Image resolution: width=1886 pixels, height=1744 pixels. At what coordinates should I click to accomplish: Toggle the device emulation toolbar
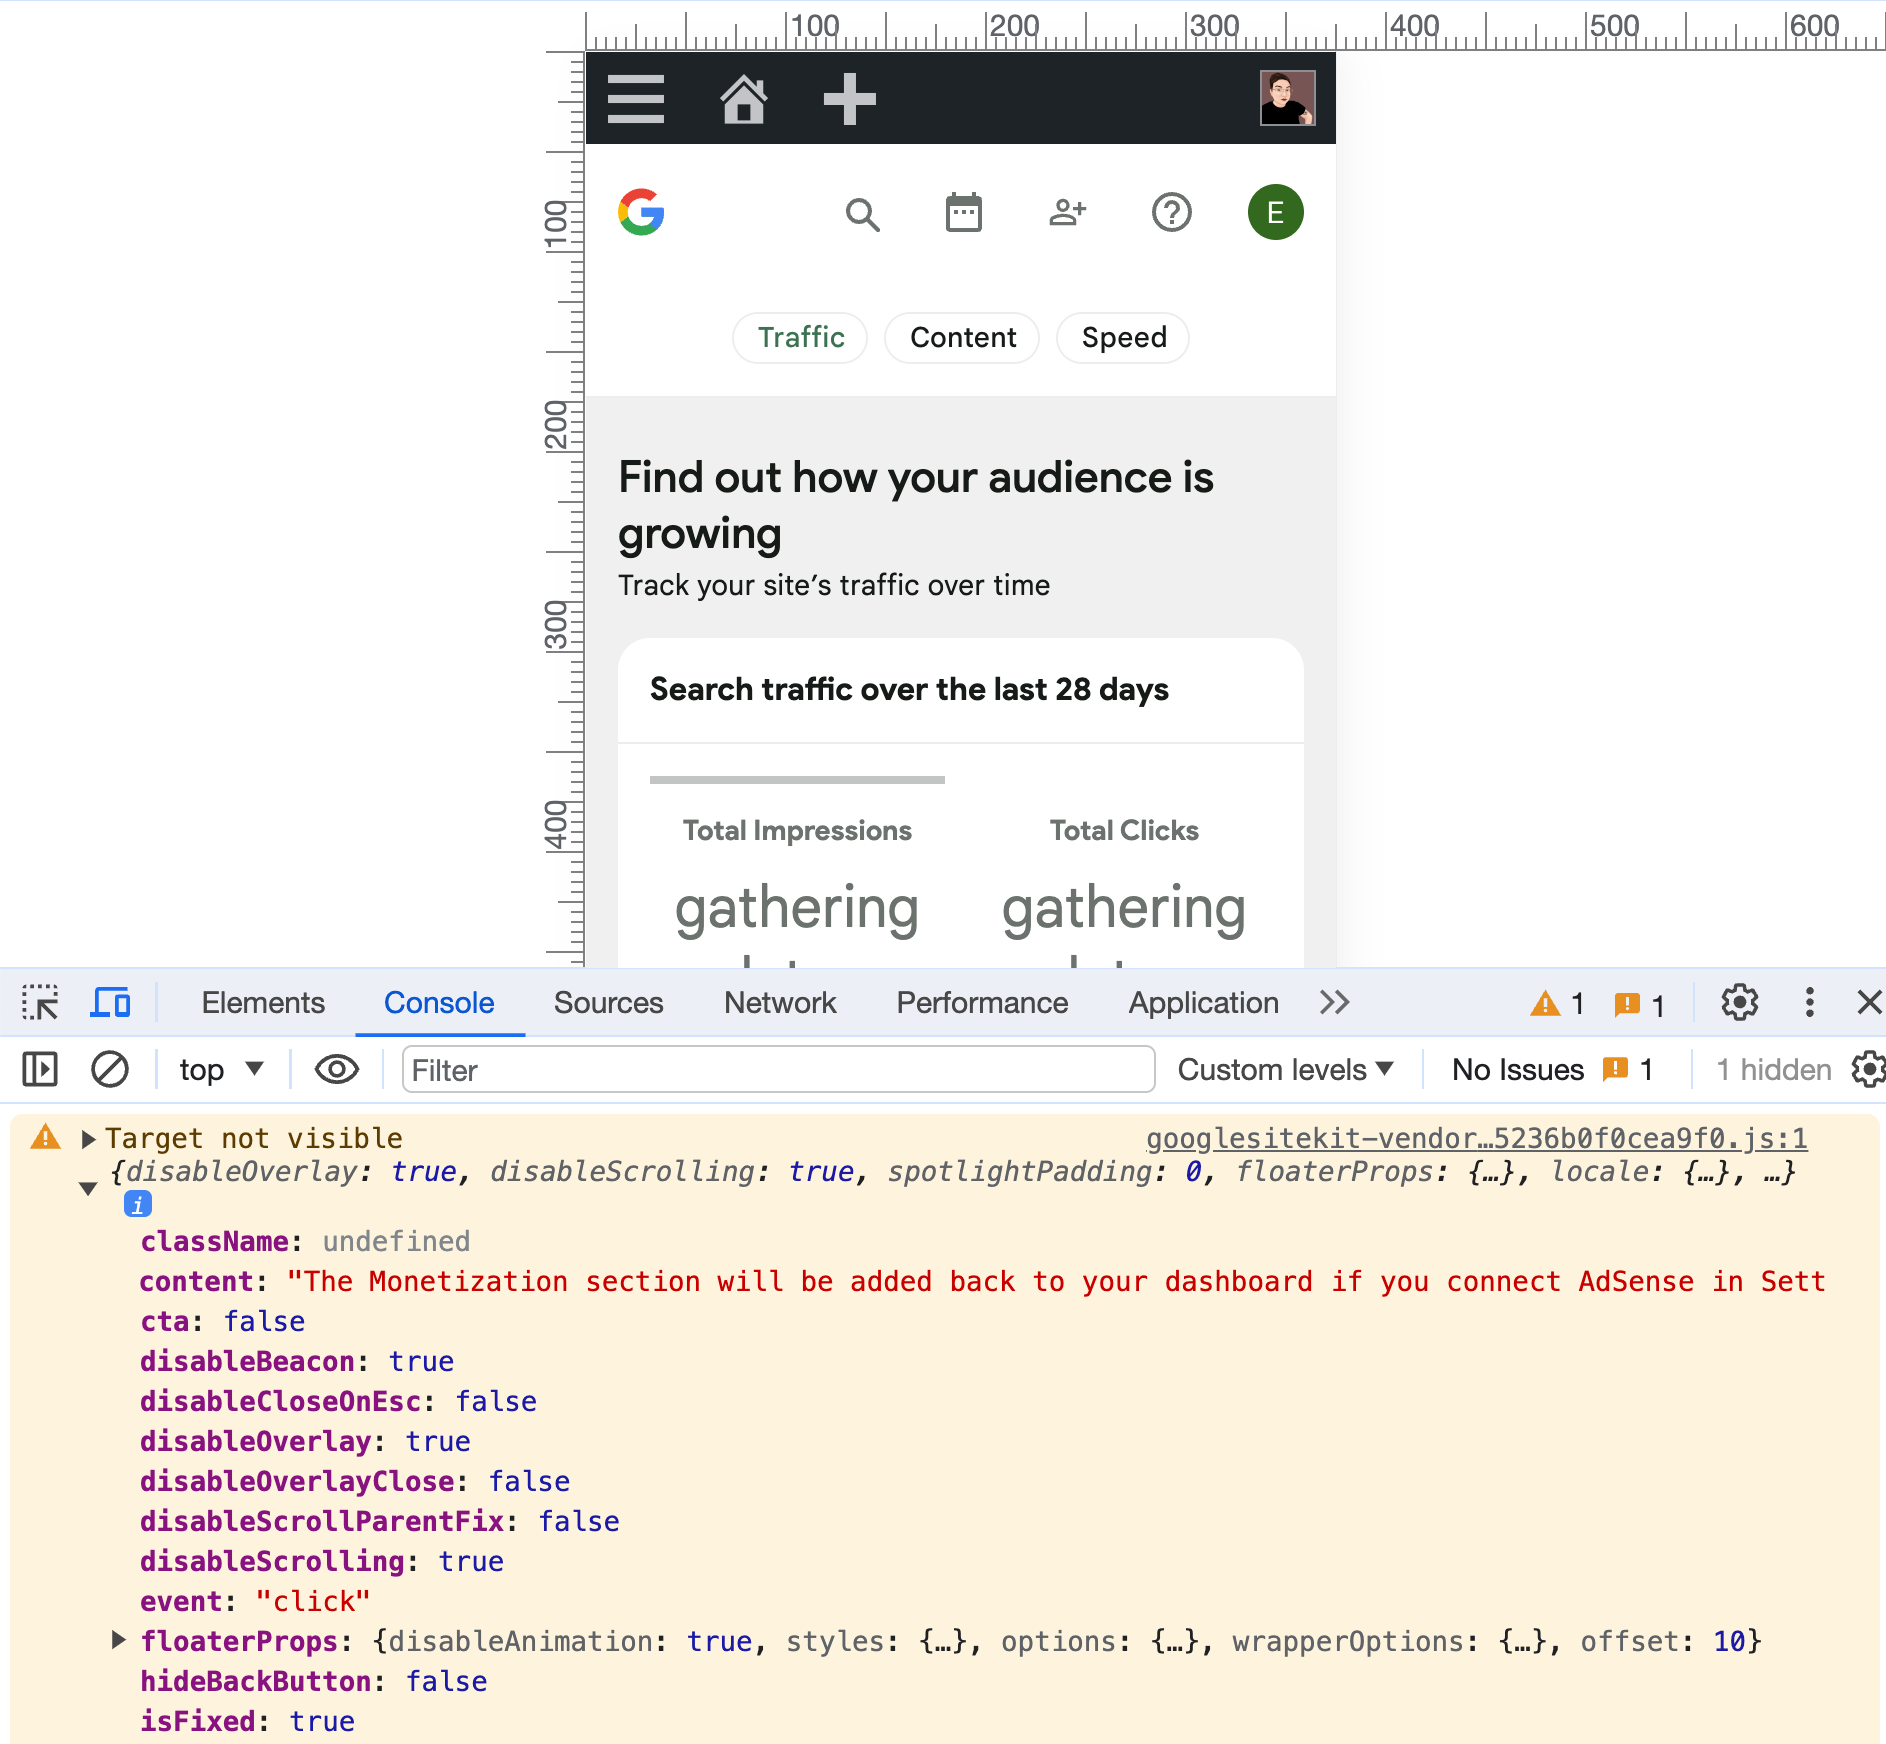[110, 1002]
